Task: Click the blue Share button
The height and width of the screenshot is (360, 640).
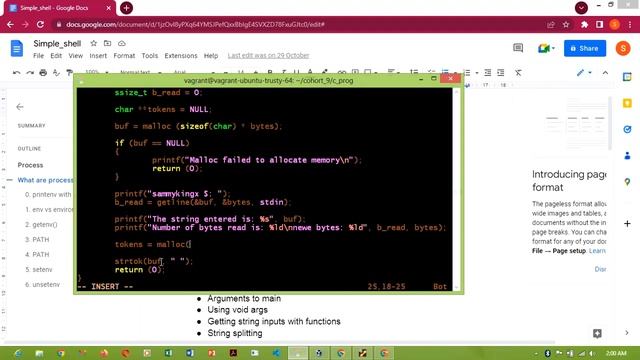Action: click(x=585, y=48)
